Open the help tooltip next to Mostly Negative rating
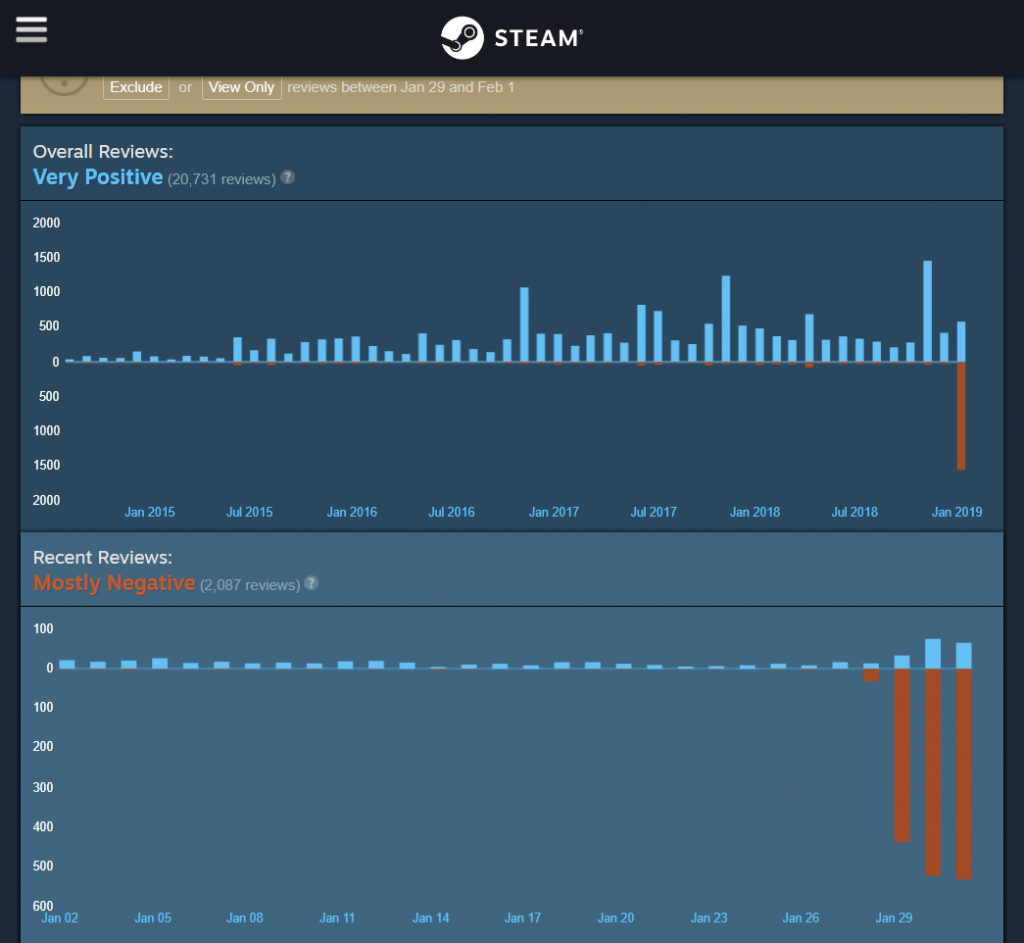The image size is (1024, 943). pos(311,584)
